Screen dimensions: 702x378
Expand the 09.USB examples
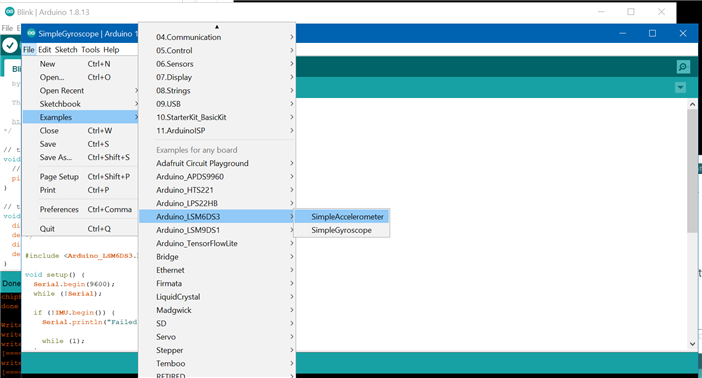(217, 104)
